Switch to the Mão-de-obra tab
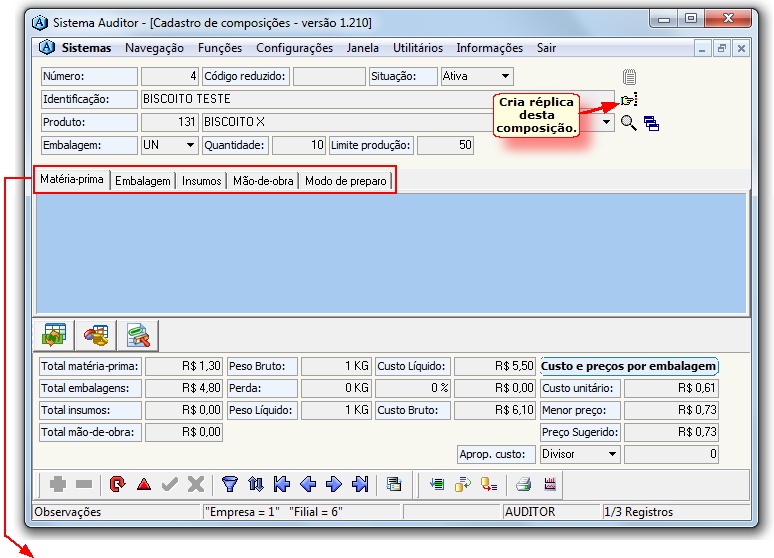The image size is (774, 558). click(x=263, y=181)
